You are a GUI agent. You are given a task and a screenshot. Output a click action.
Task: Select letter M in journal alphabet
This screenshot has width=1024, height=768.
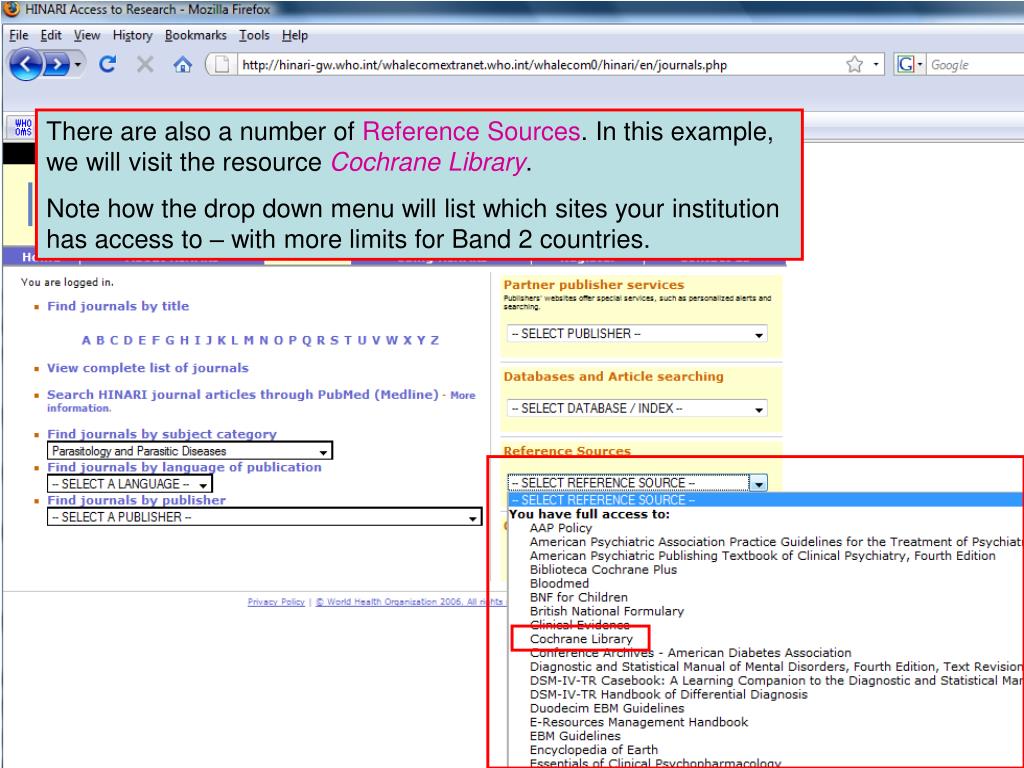[249, 340]
